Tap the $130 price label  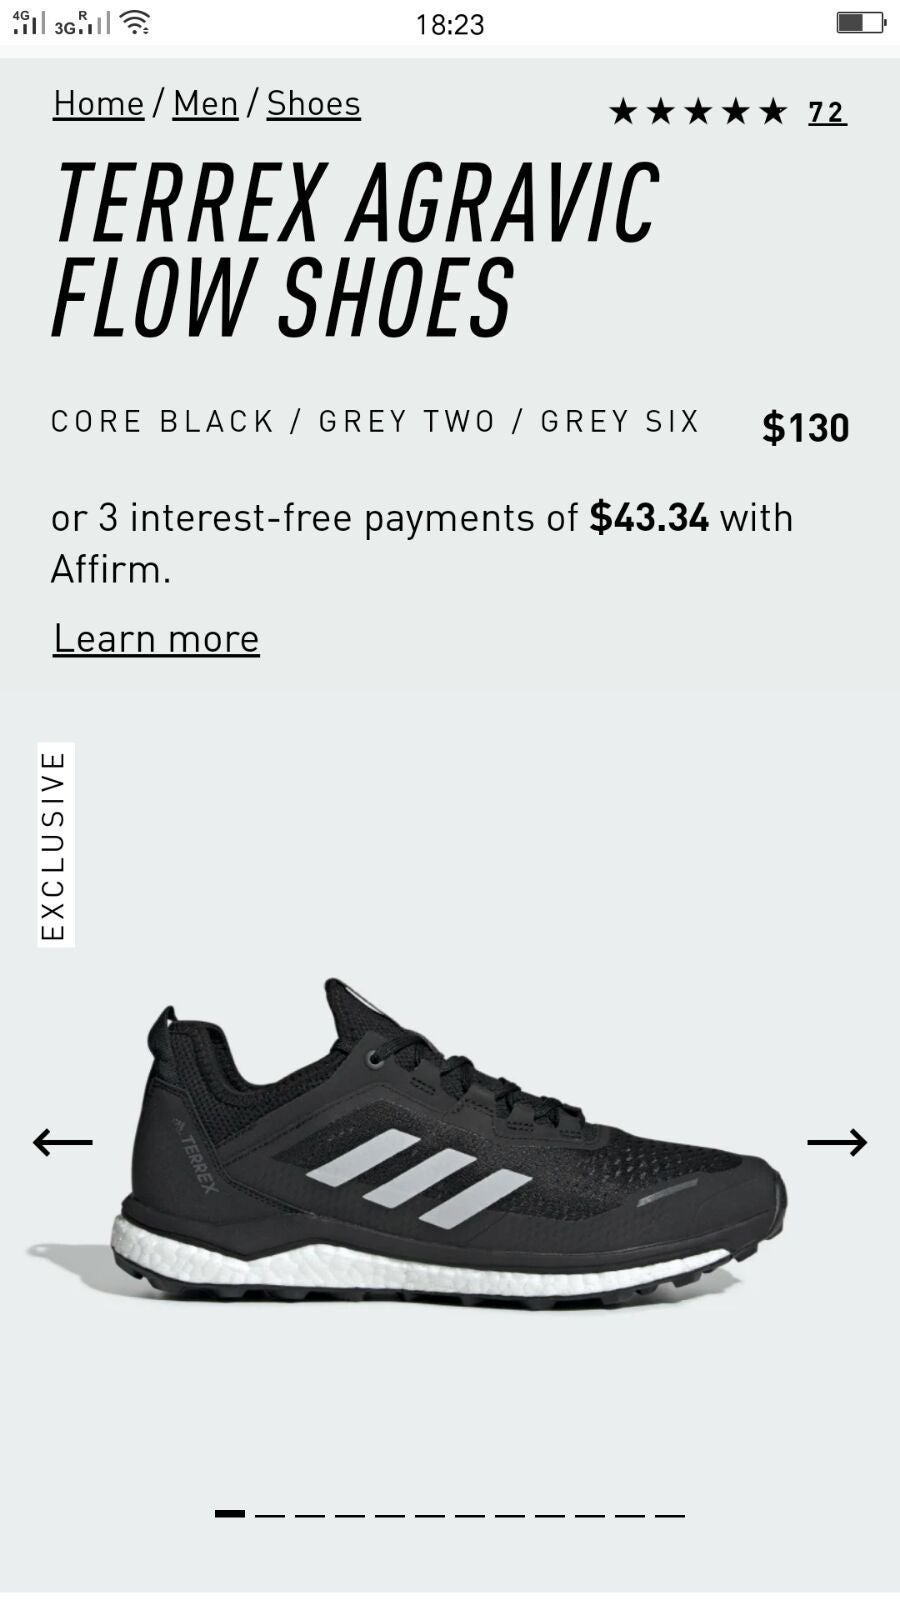806,428
